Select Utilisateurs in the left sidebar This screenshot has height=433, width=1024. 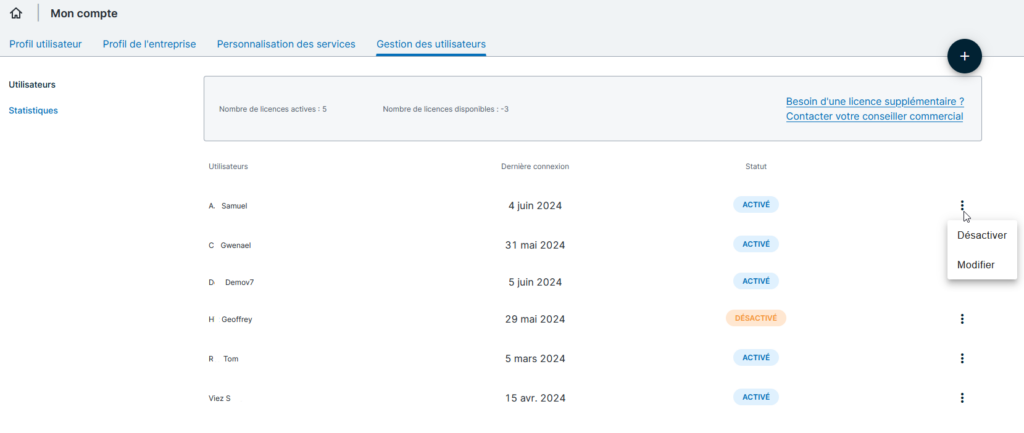(32, 84)
